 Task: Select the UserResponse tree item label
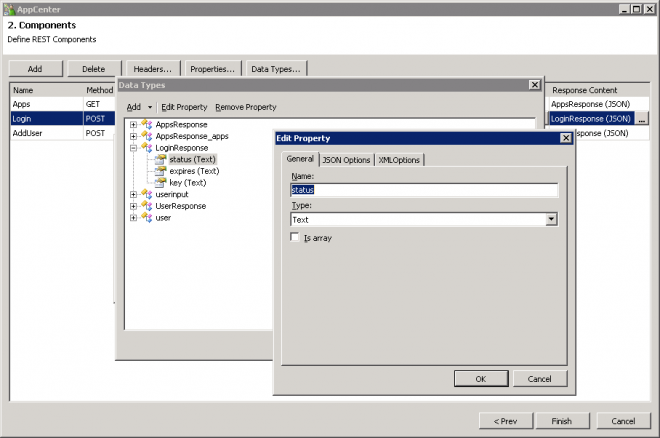(x=181, y=206)
